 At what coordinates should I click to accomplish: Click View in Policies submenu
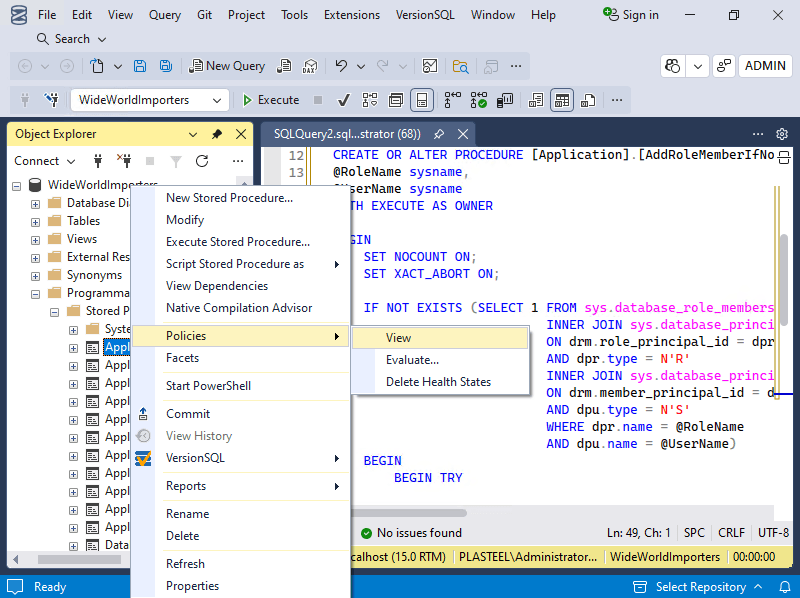pyautogui.click(x=440, y=338)
